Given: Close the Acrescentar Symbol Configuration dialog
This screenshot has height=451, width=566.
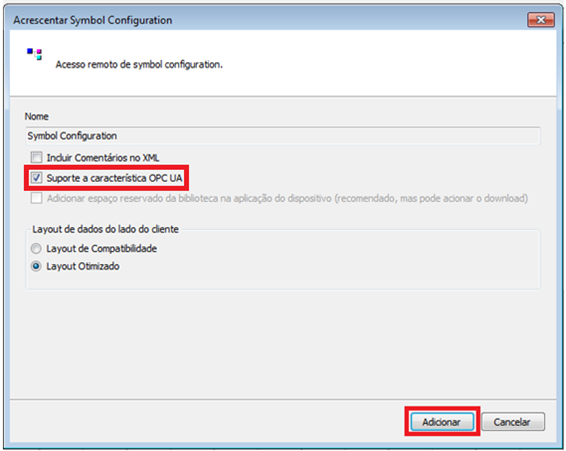Looking at the screenshot, I should pyautogui.click(x=540, y=20).
